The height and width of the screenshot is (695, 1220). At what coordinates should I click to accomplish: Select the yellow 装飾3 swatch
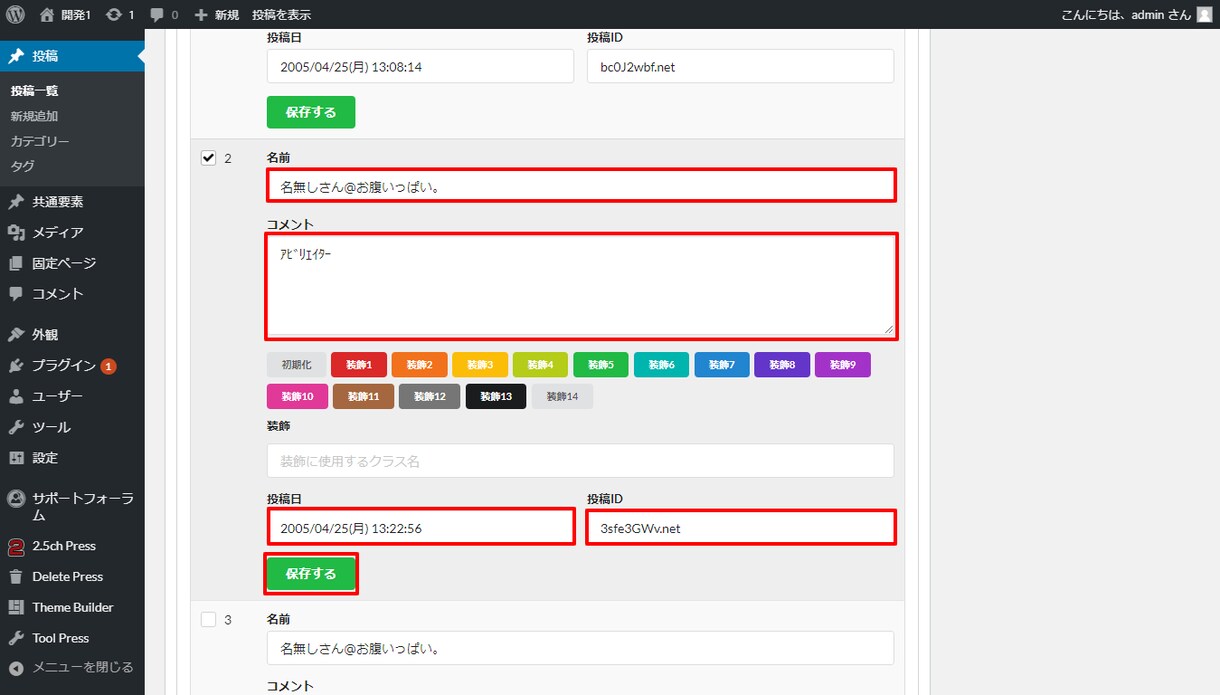pyautogui.click(x=480, y=365)
